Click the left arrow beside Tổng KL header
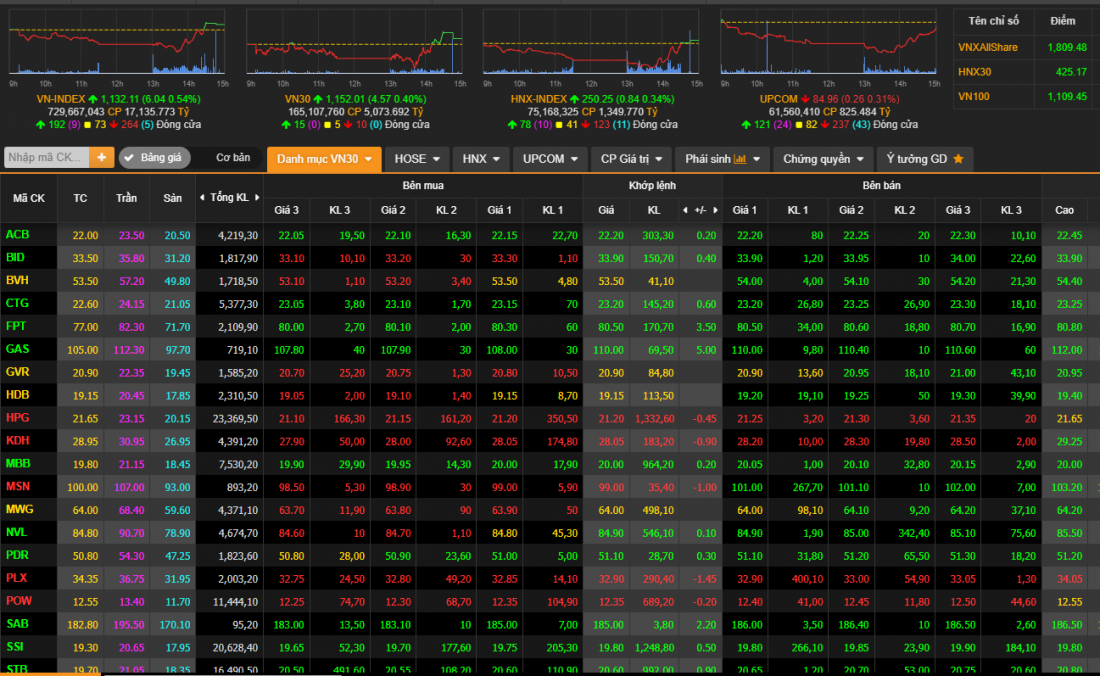 click(202, 198)
